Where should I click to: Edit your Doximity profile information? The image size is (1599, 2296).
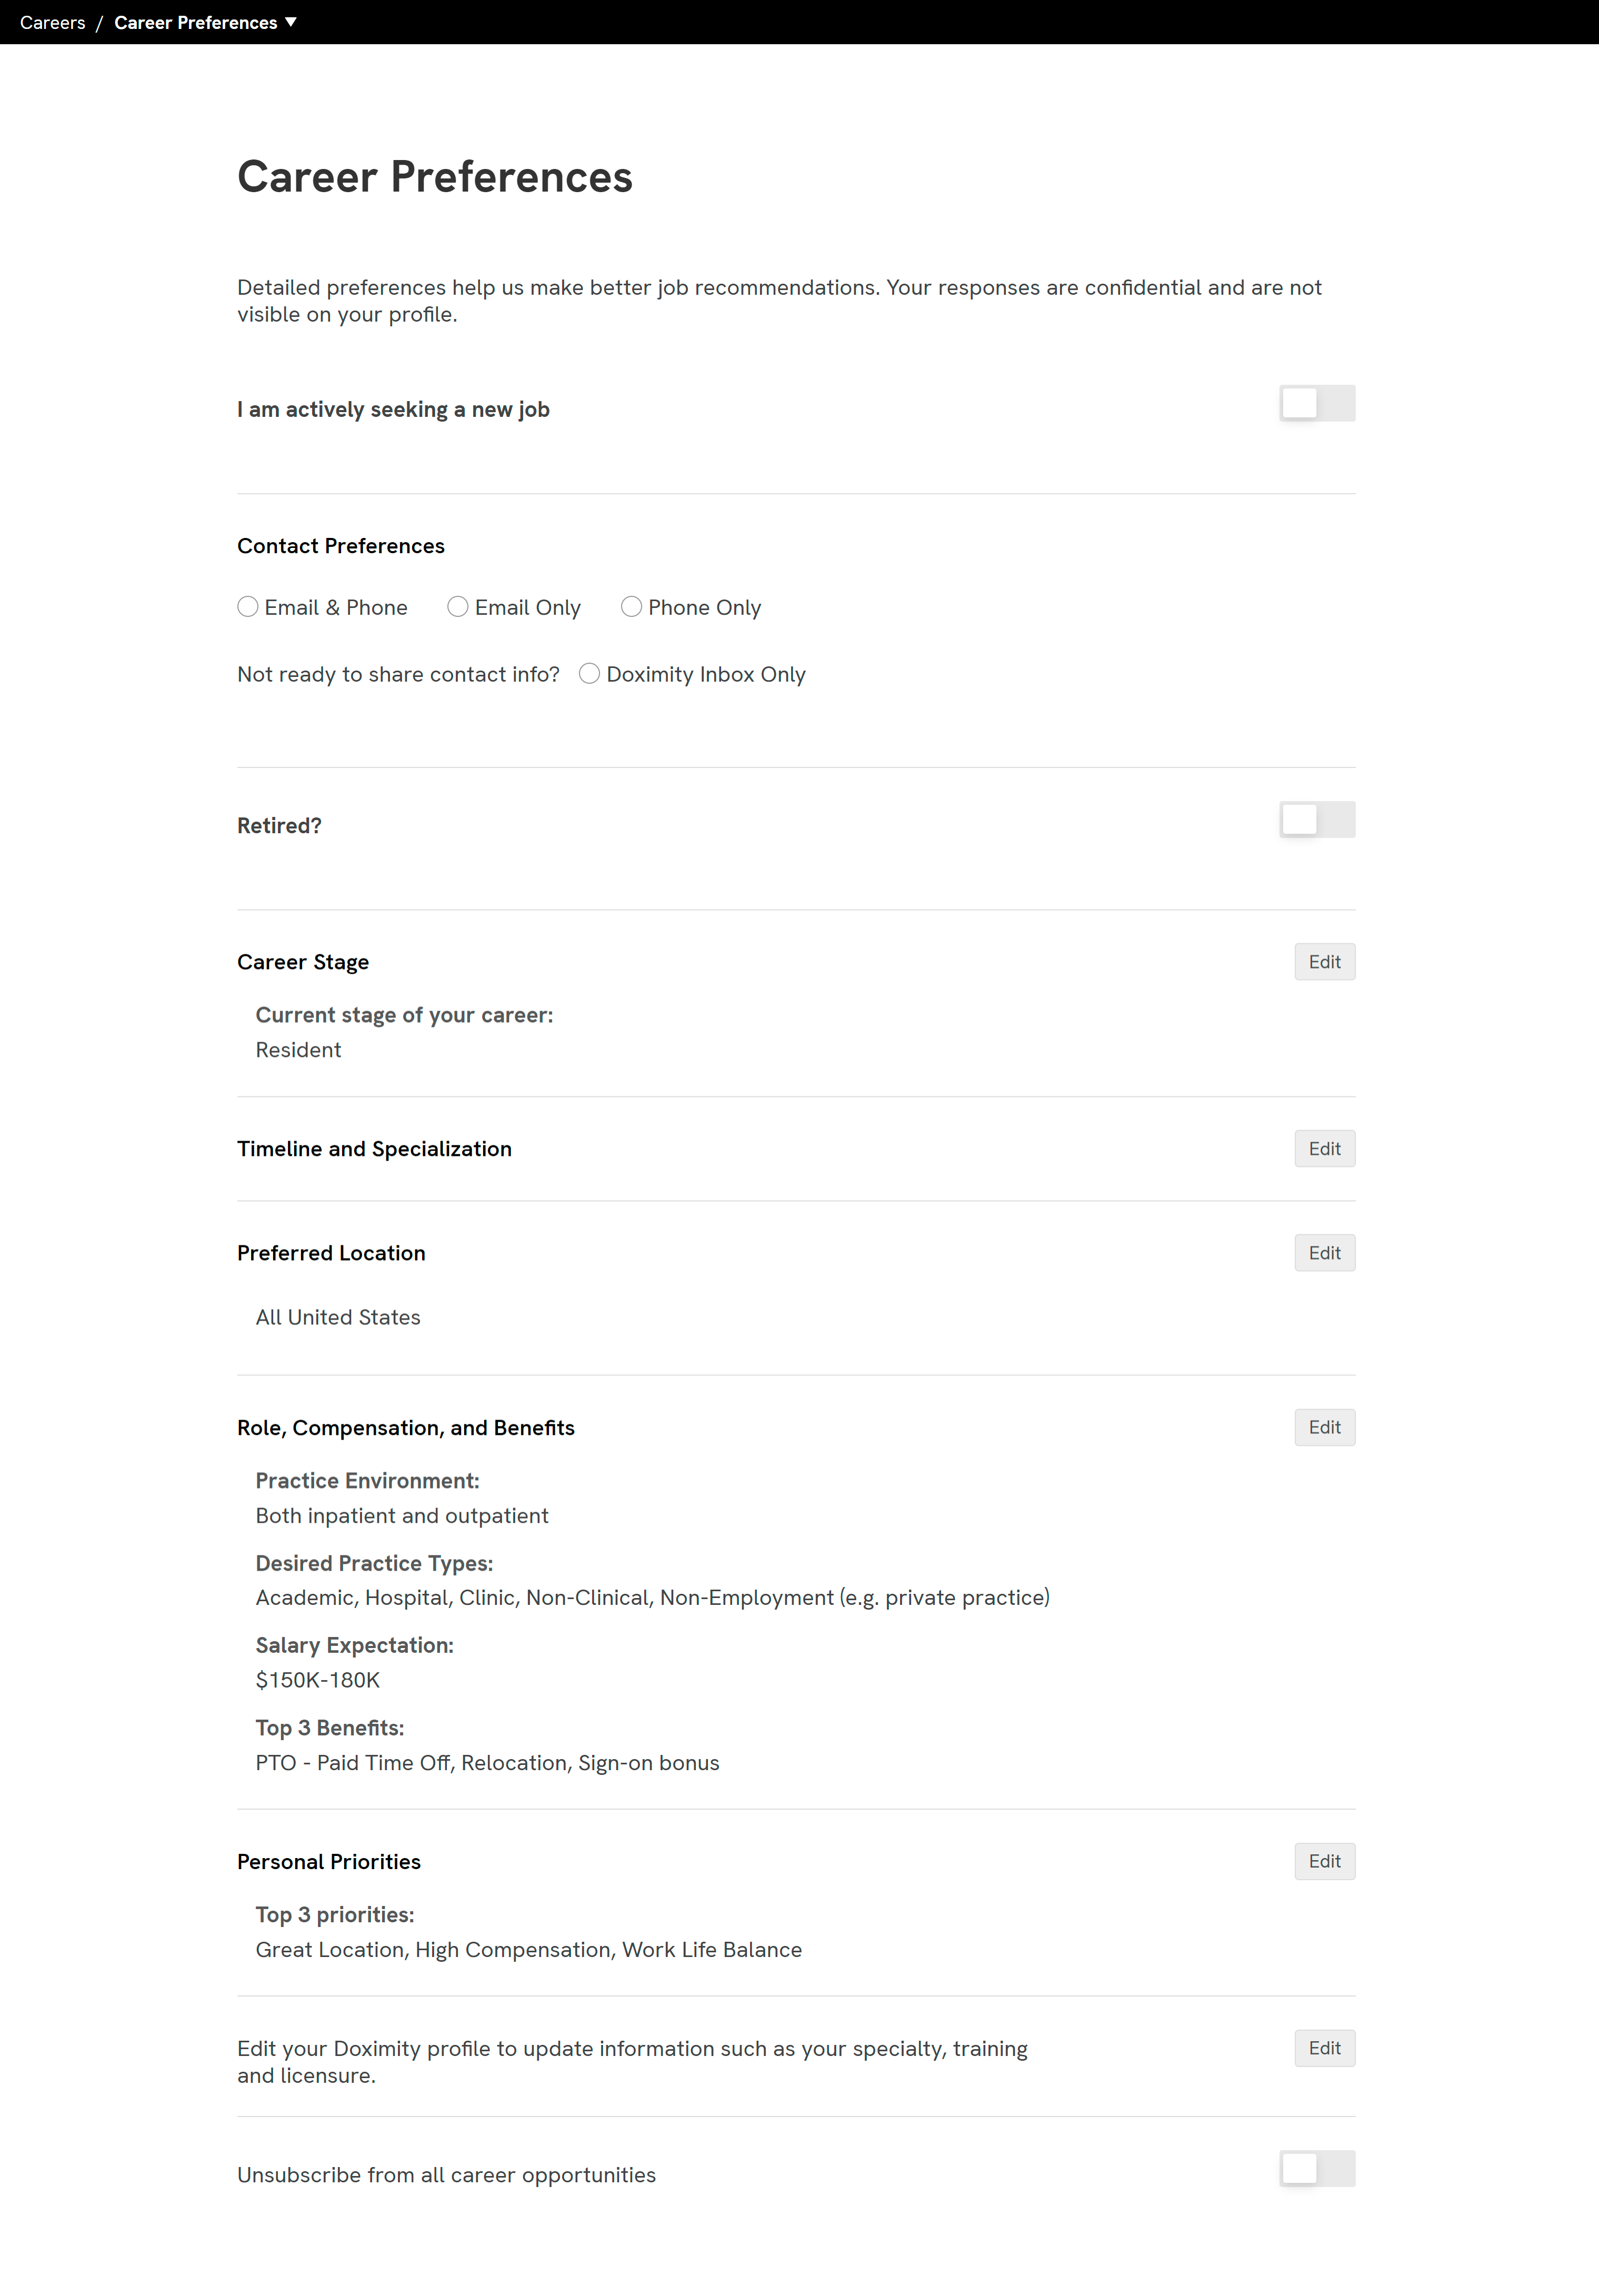tap(1325, 2049)
